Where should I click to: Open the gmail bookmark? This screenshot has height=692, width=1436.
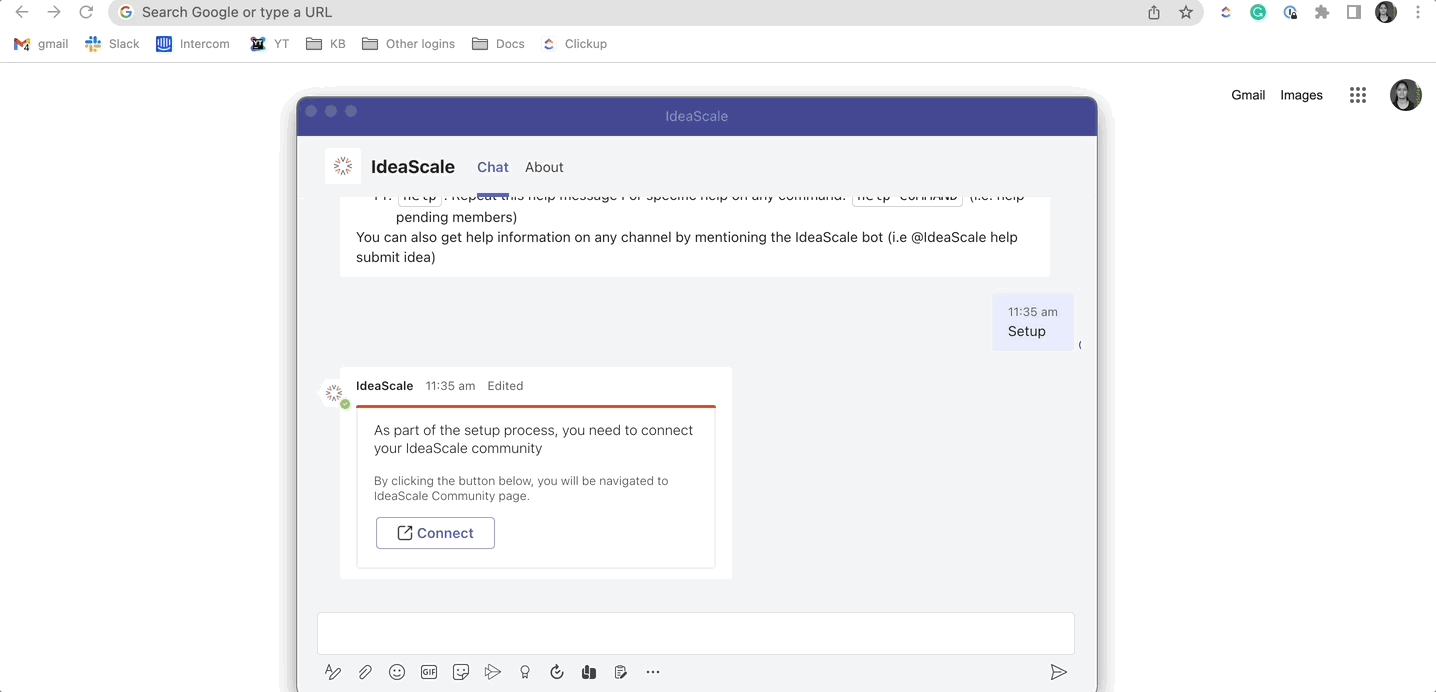[41, 44]
